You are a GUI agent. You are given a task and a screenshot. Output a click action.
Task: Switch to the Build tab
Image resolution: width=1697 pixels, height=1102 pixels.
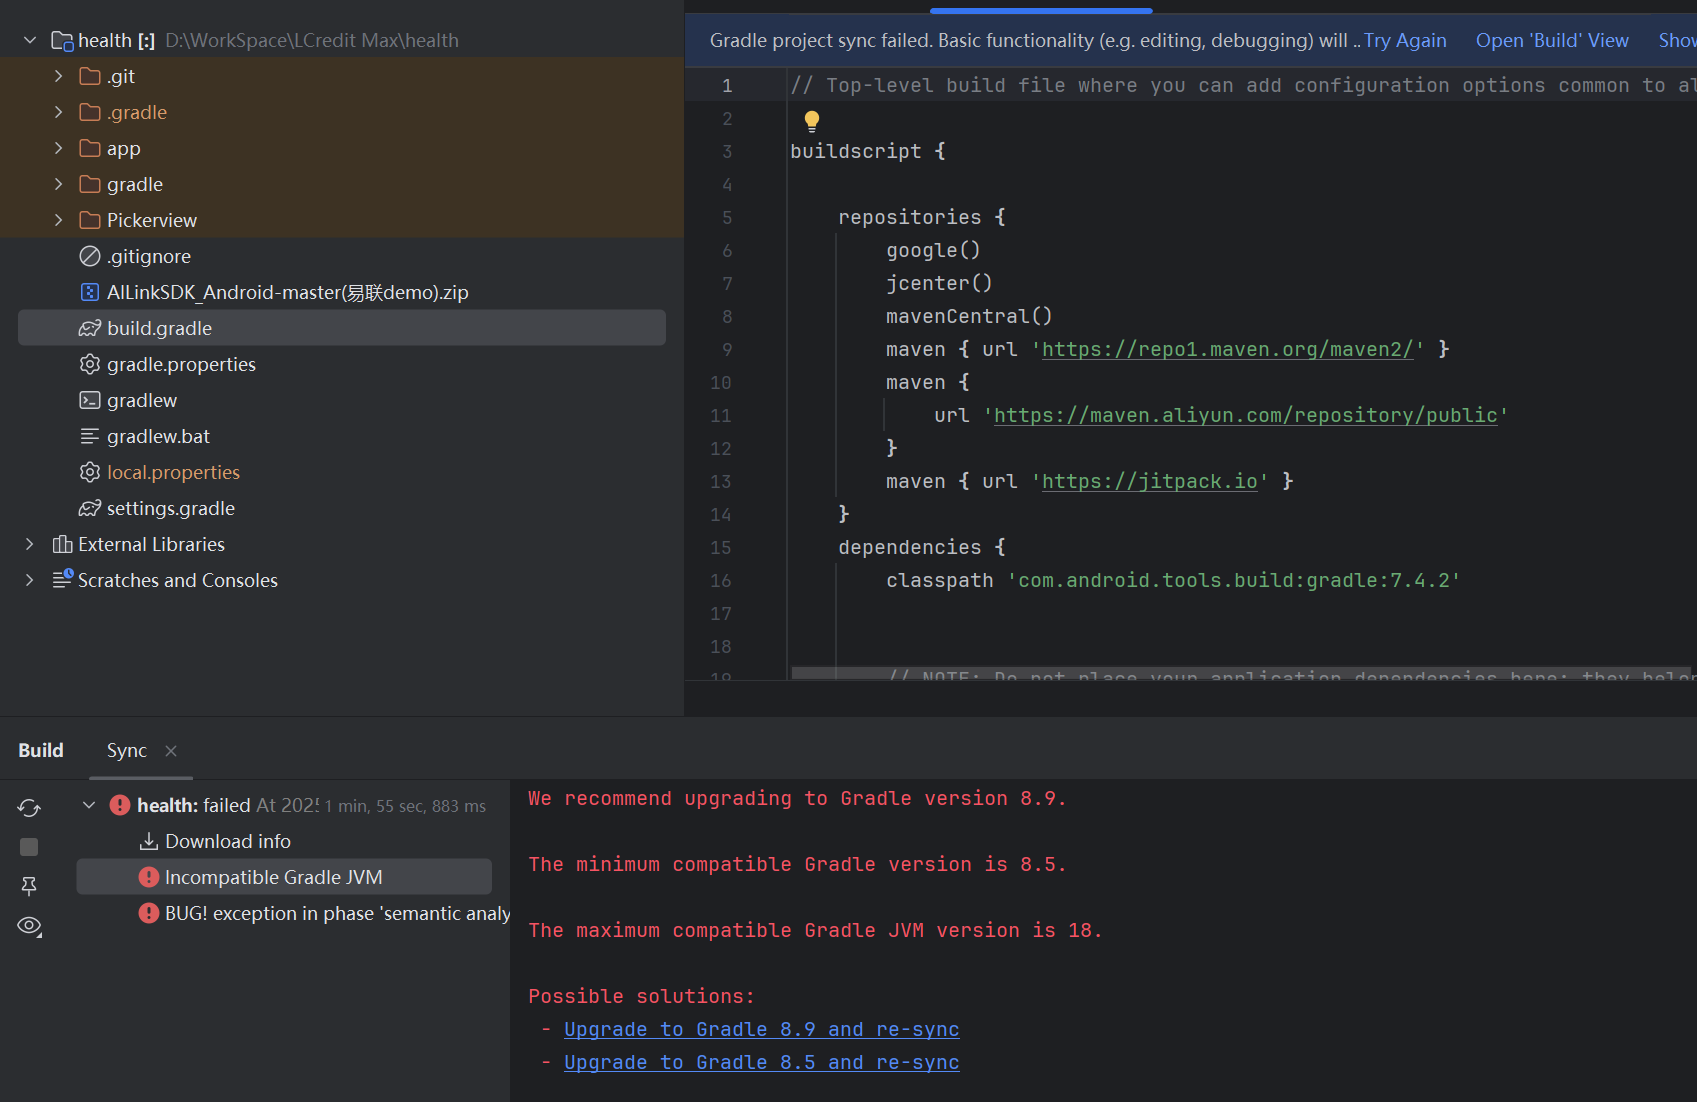pyautogui.click(x=41, y=750)
